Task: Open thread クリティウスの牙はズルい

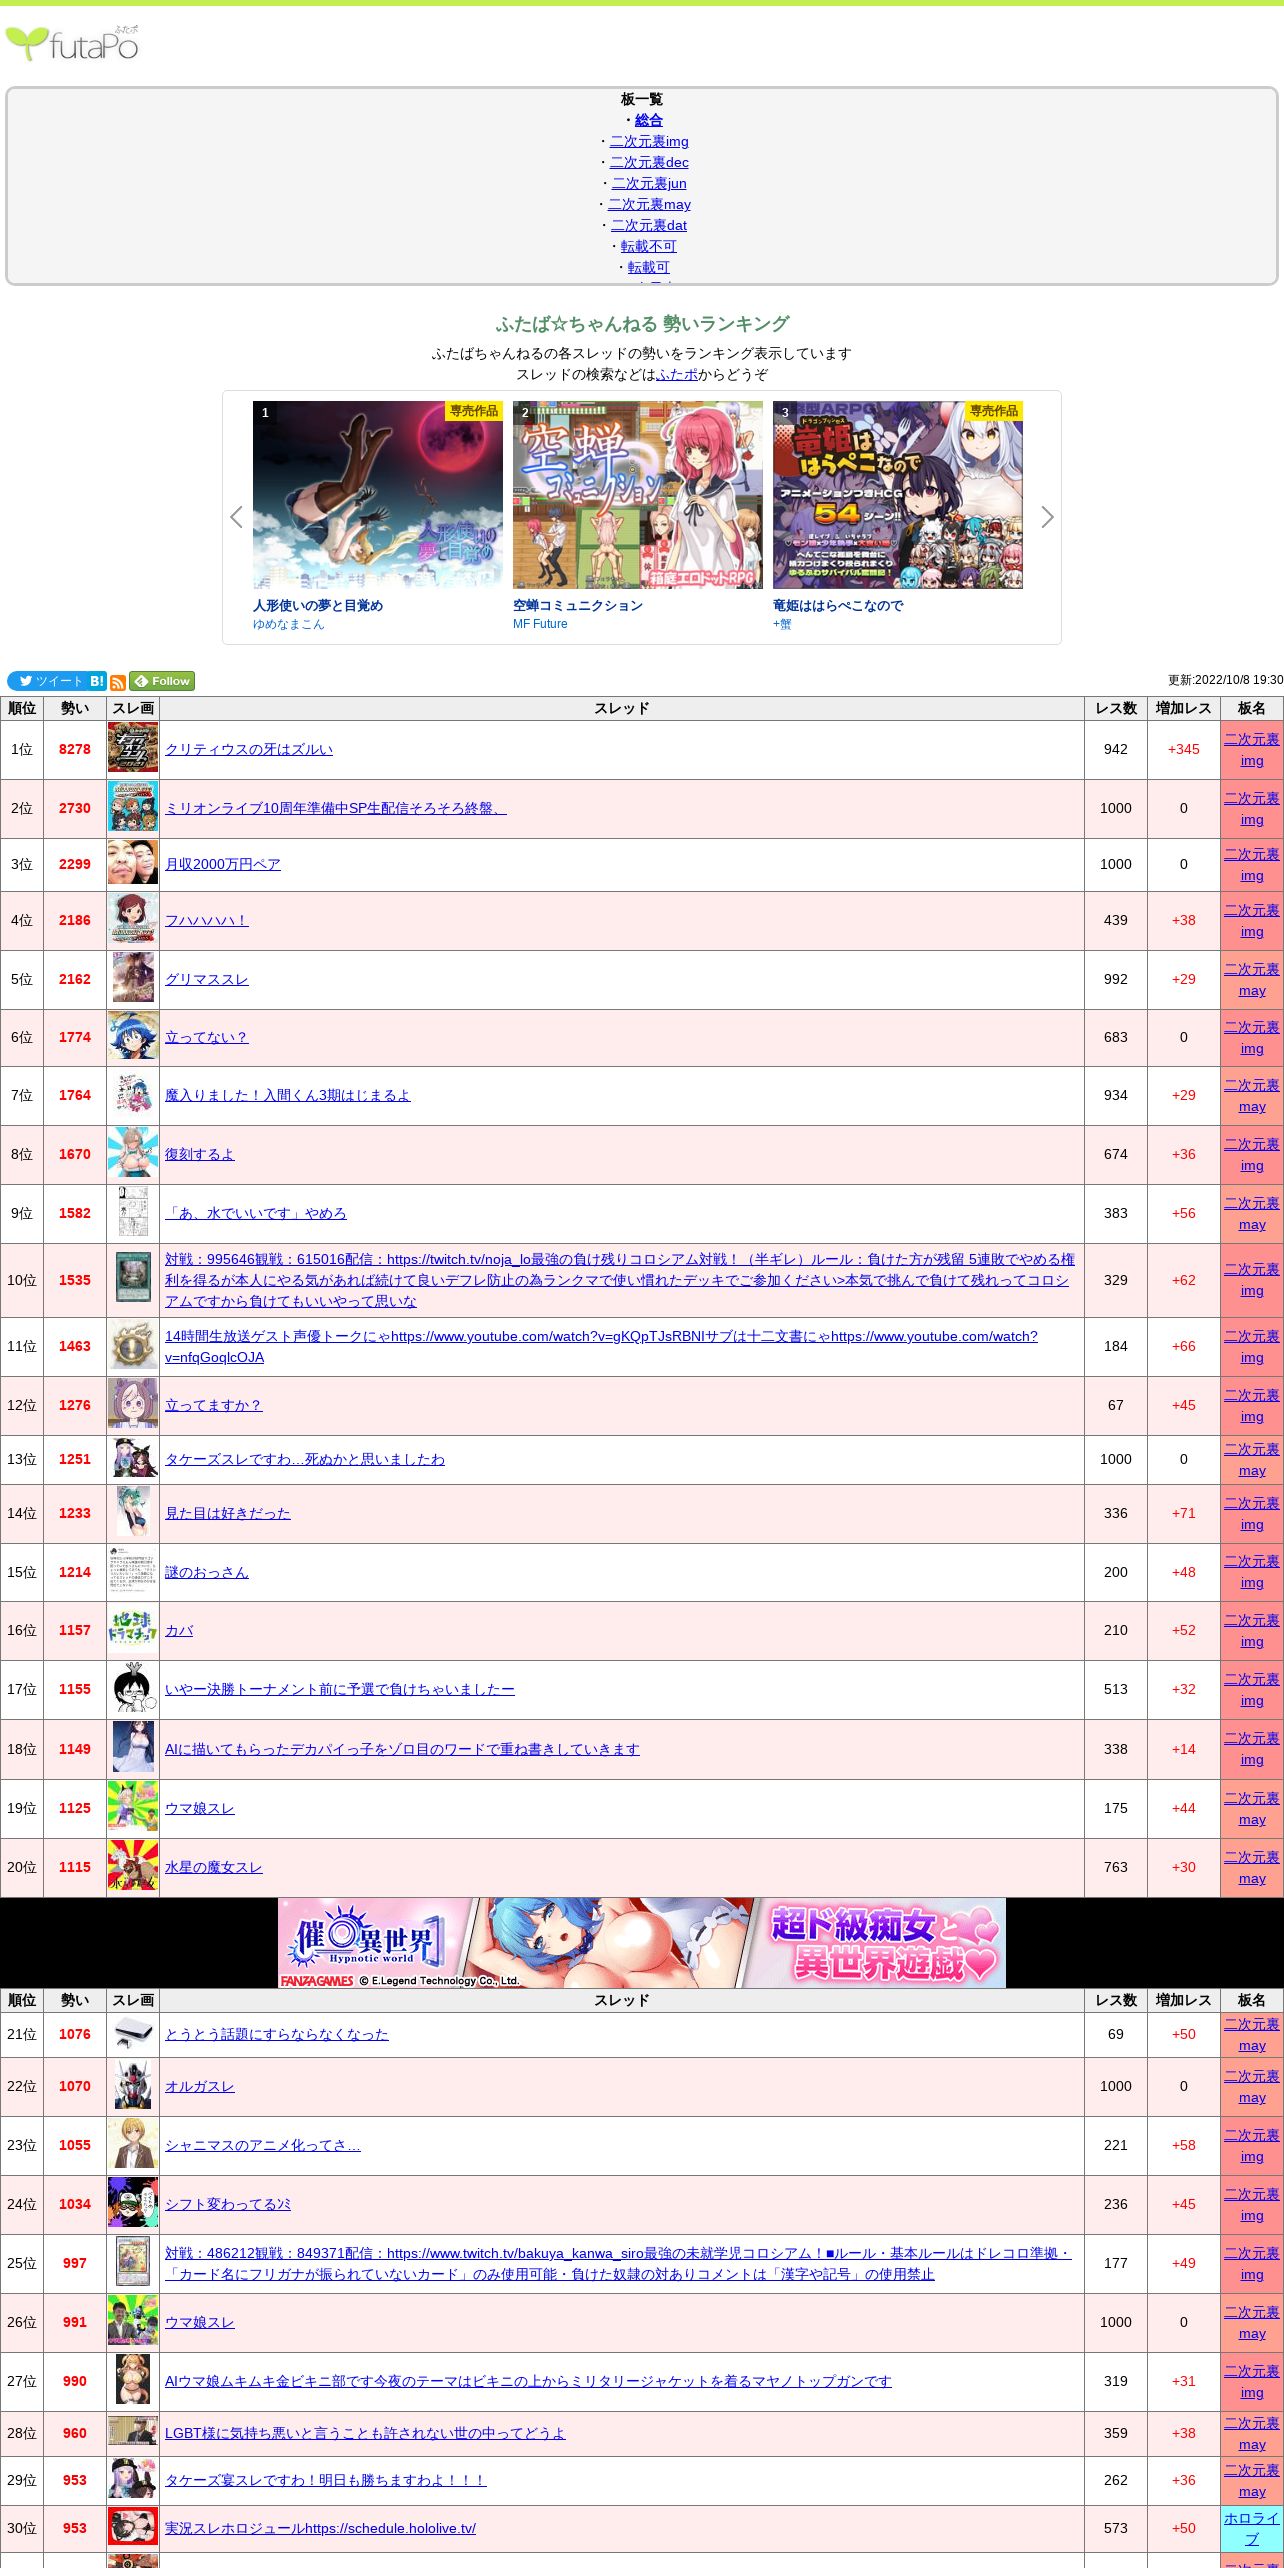Action: pyautogui.click(x=249, y=749)
